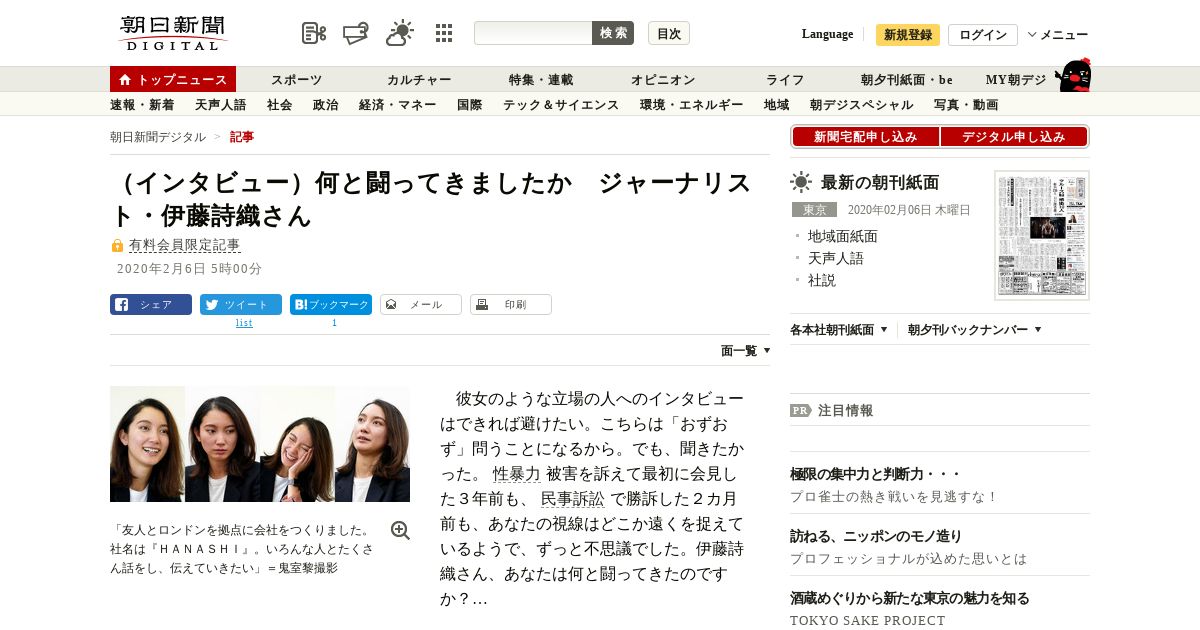Open the 経済・マネー submenu

397,104
